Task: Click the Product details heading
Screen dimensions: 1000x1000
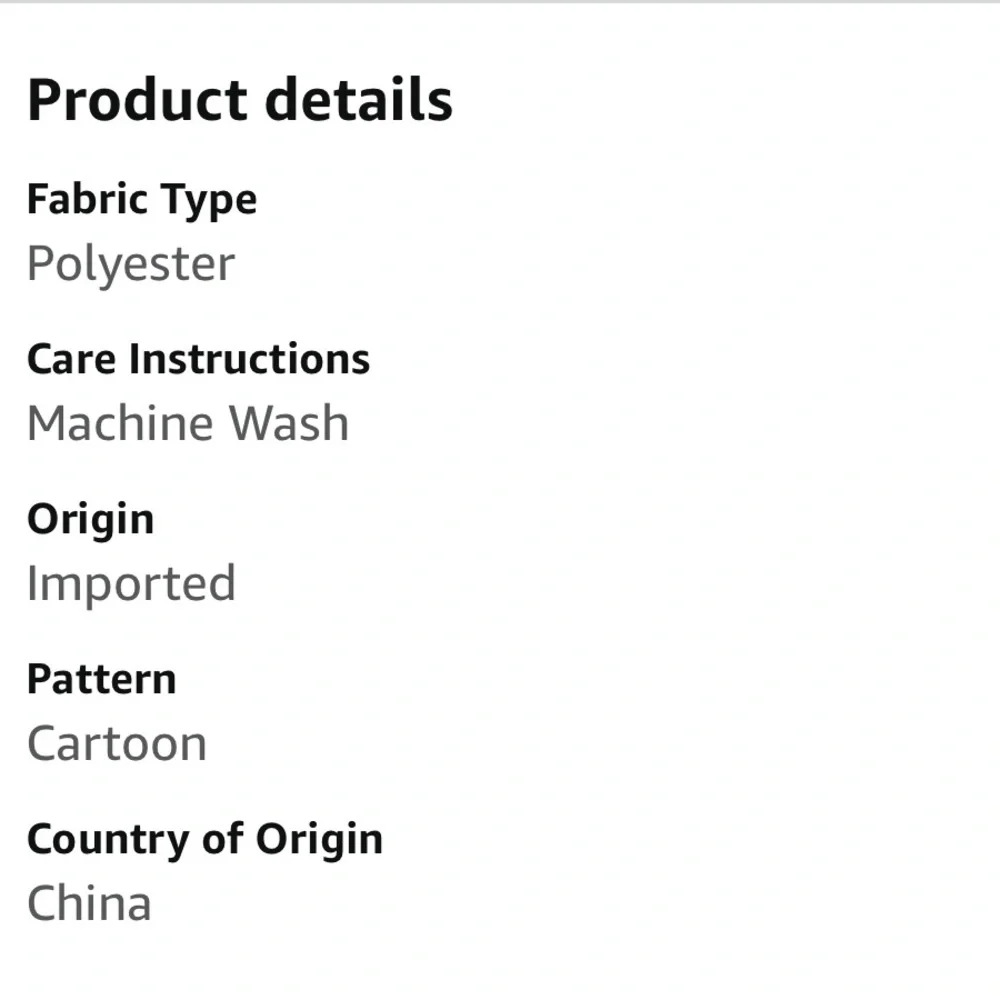Action: pyautogui.click(x=240, y=100)
